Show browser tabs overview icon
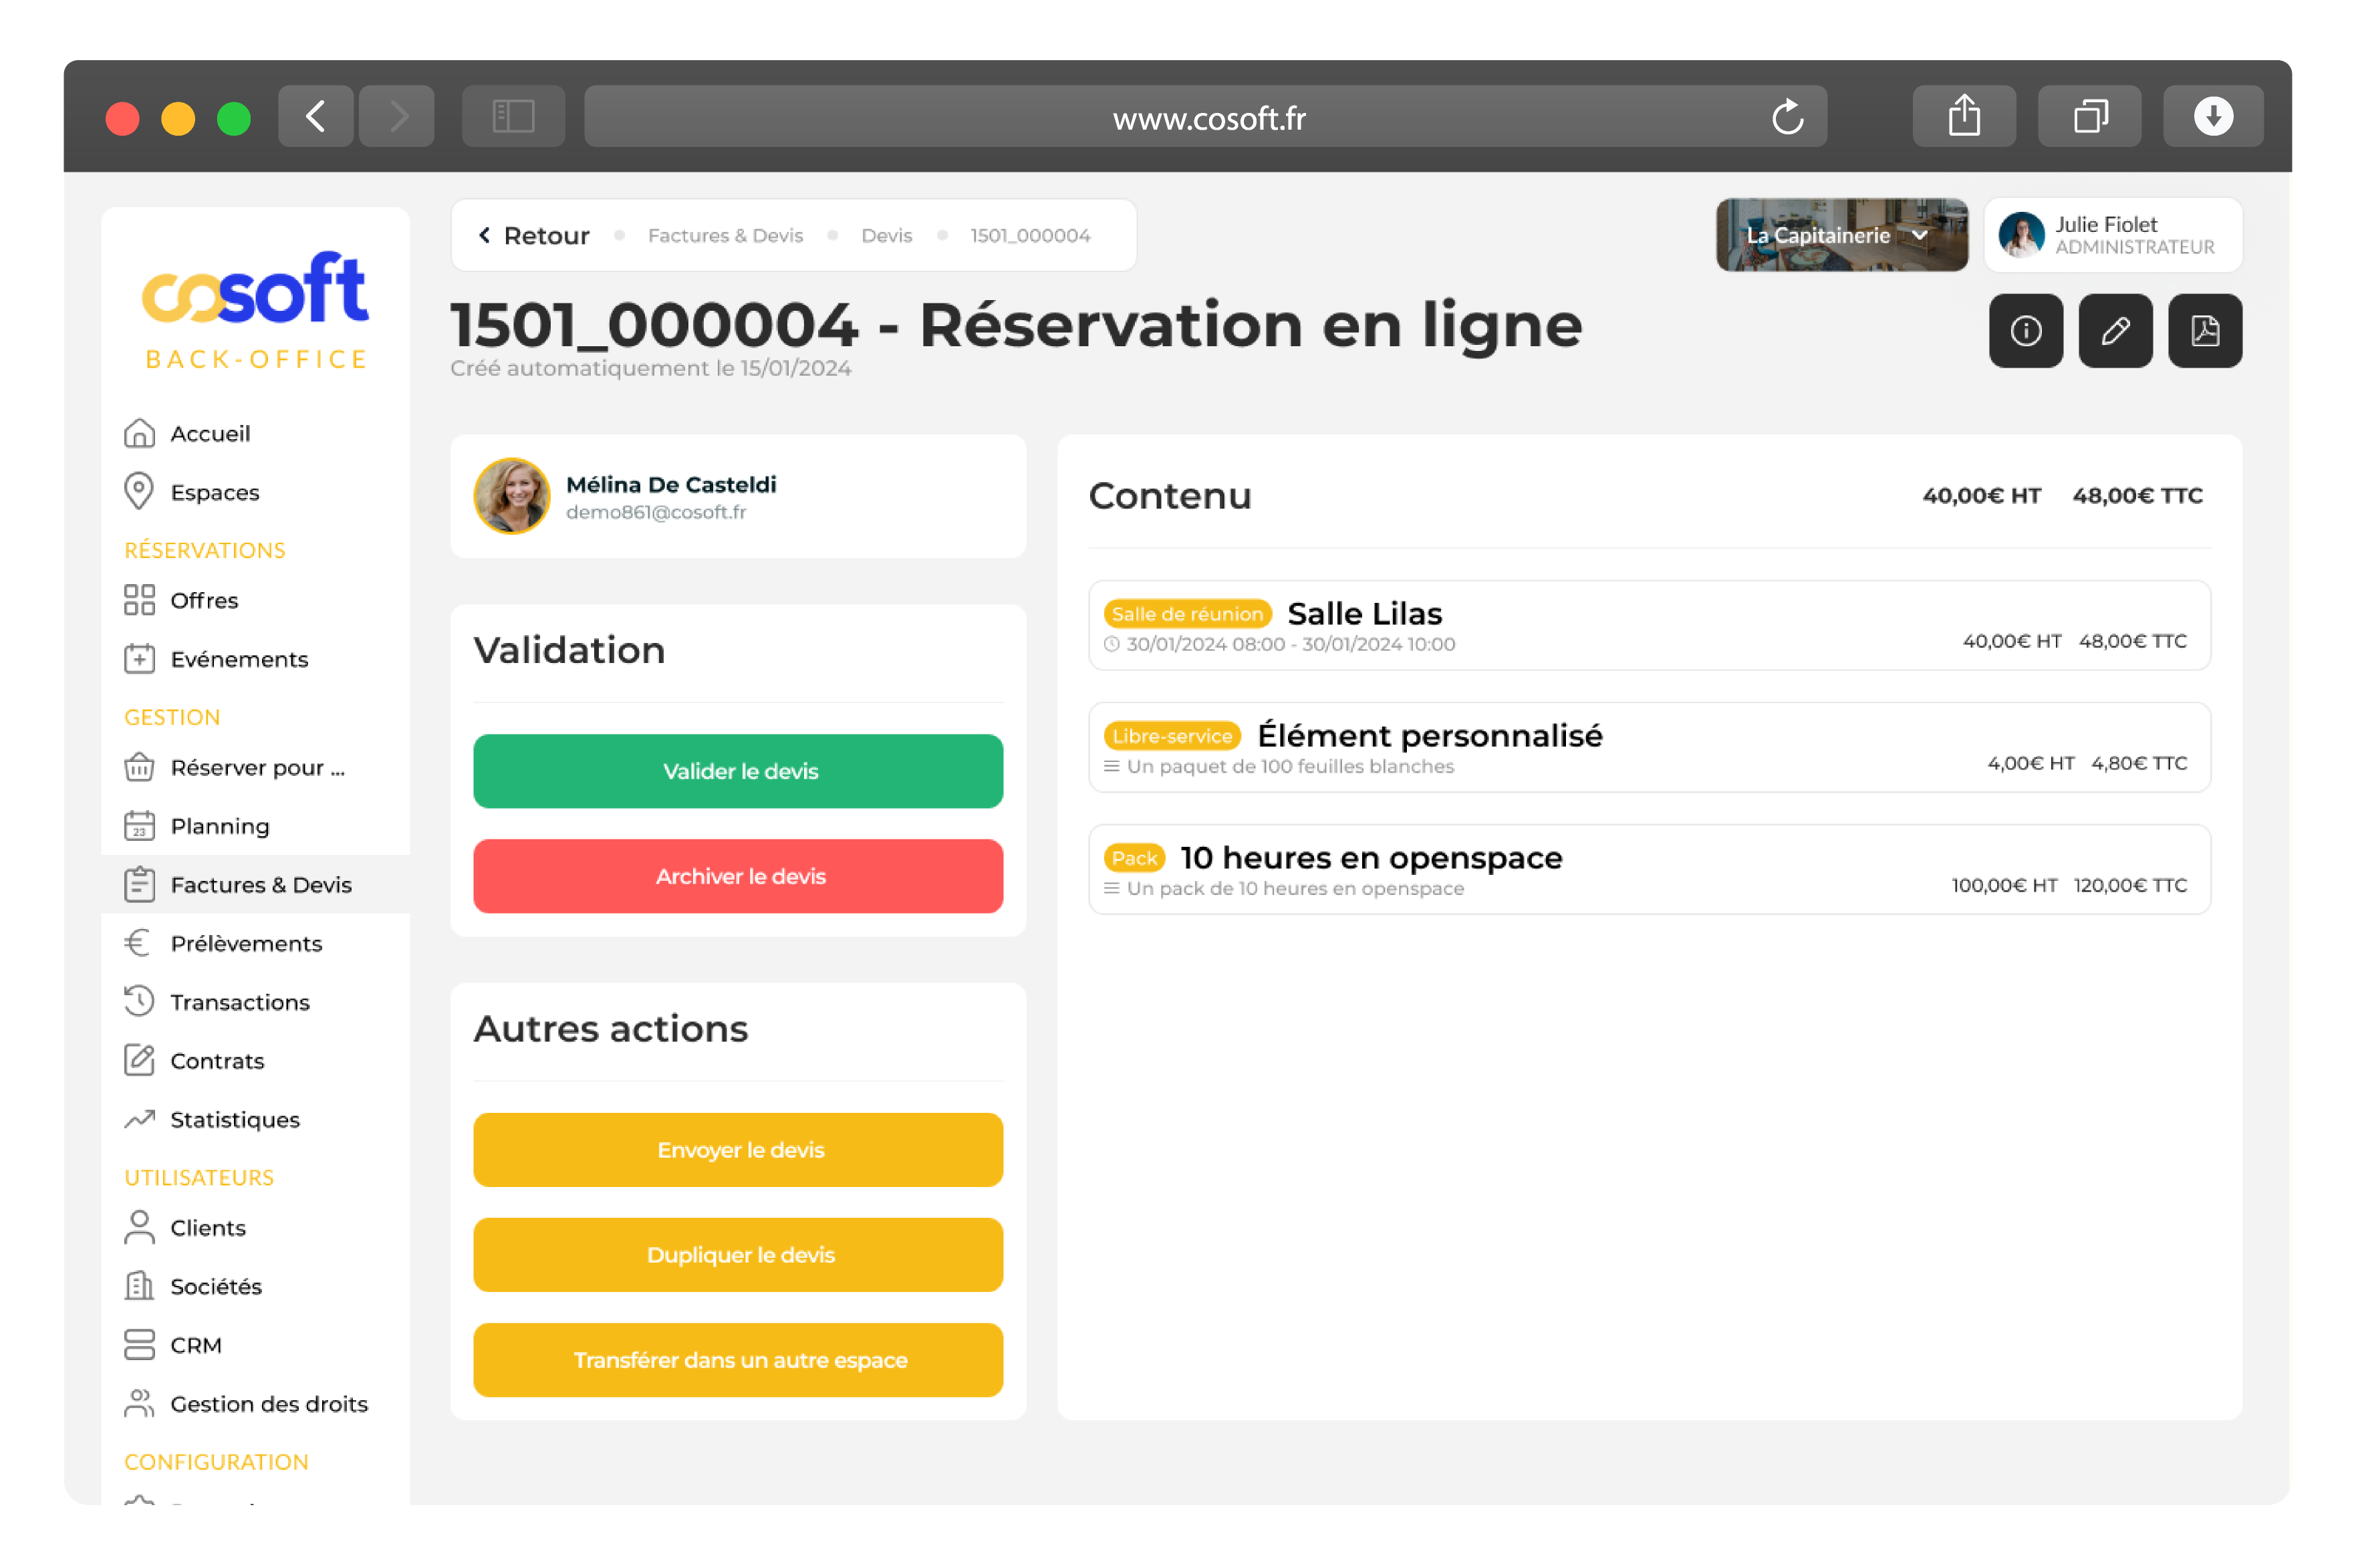The width and height of the screenshot is (2356, 1568). (2089, 117)
